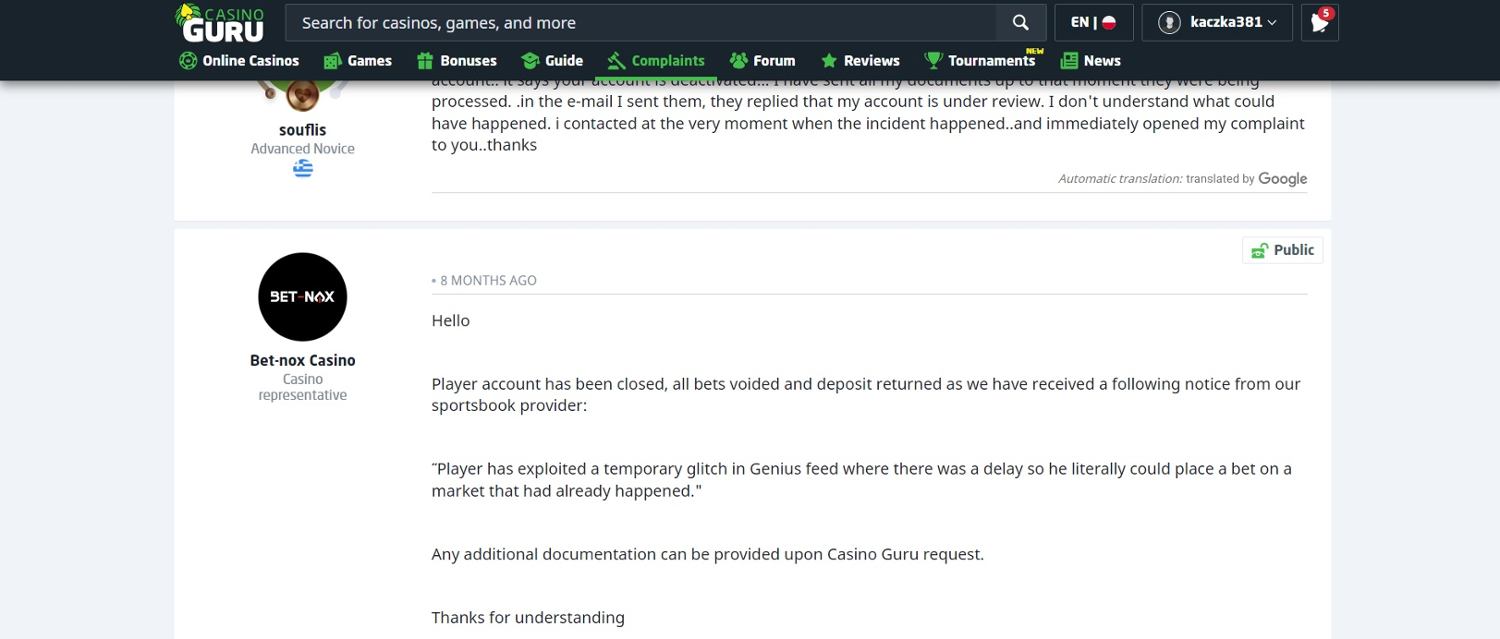The image size is (1500, 639).
Task: Click the Bet-nox Casino avatar
Action: (302, 297)
